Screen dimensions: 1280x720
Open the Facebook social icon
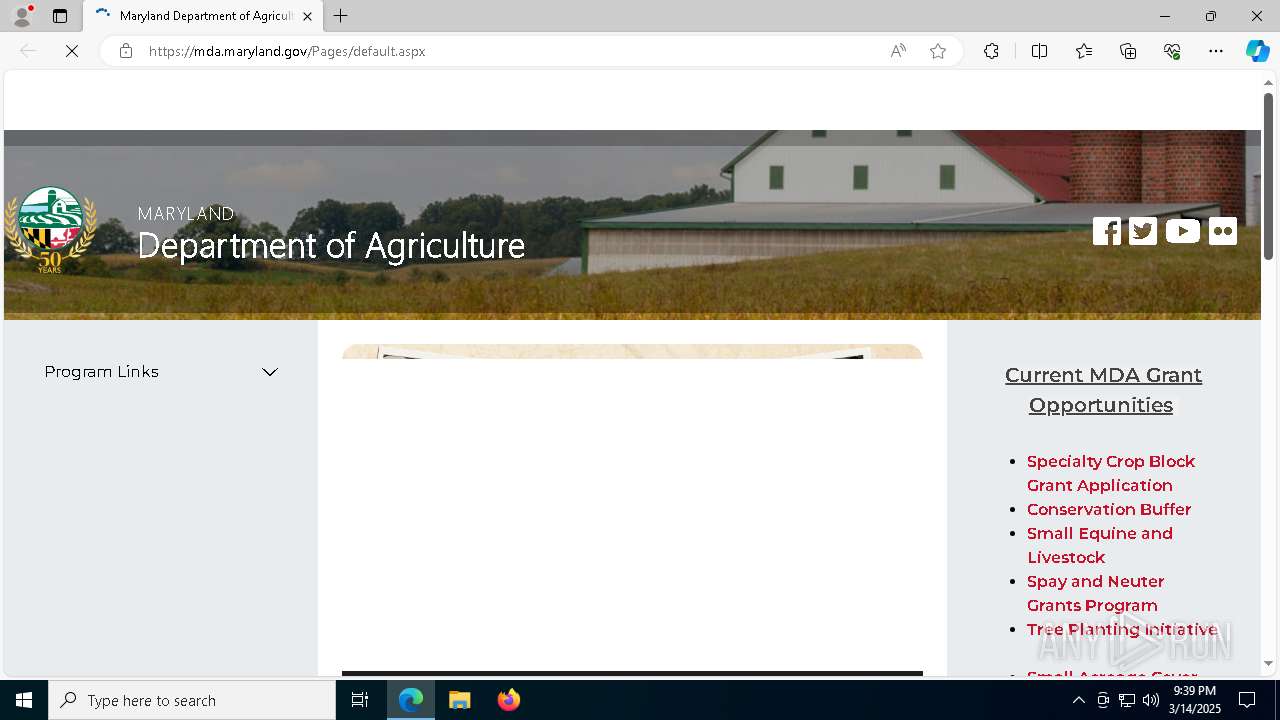1106,231
